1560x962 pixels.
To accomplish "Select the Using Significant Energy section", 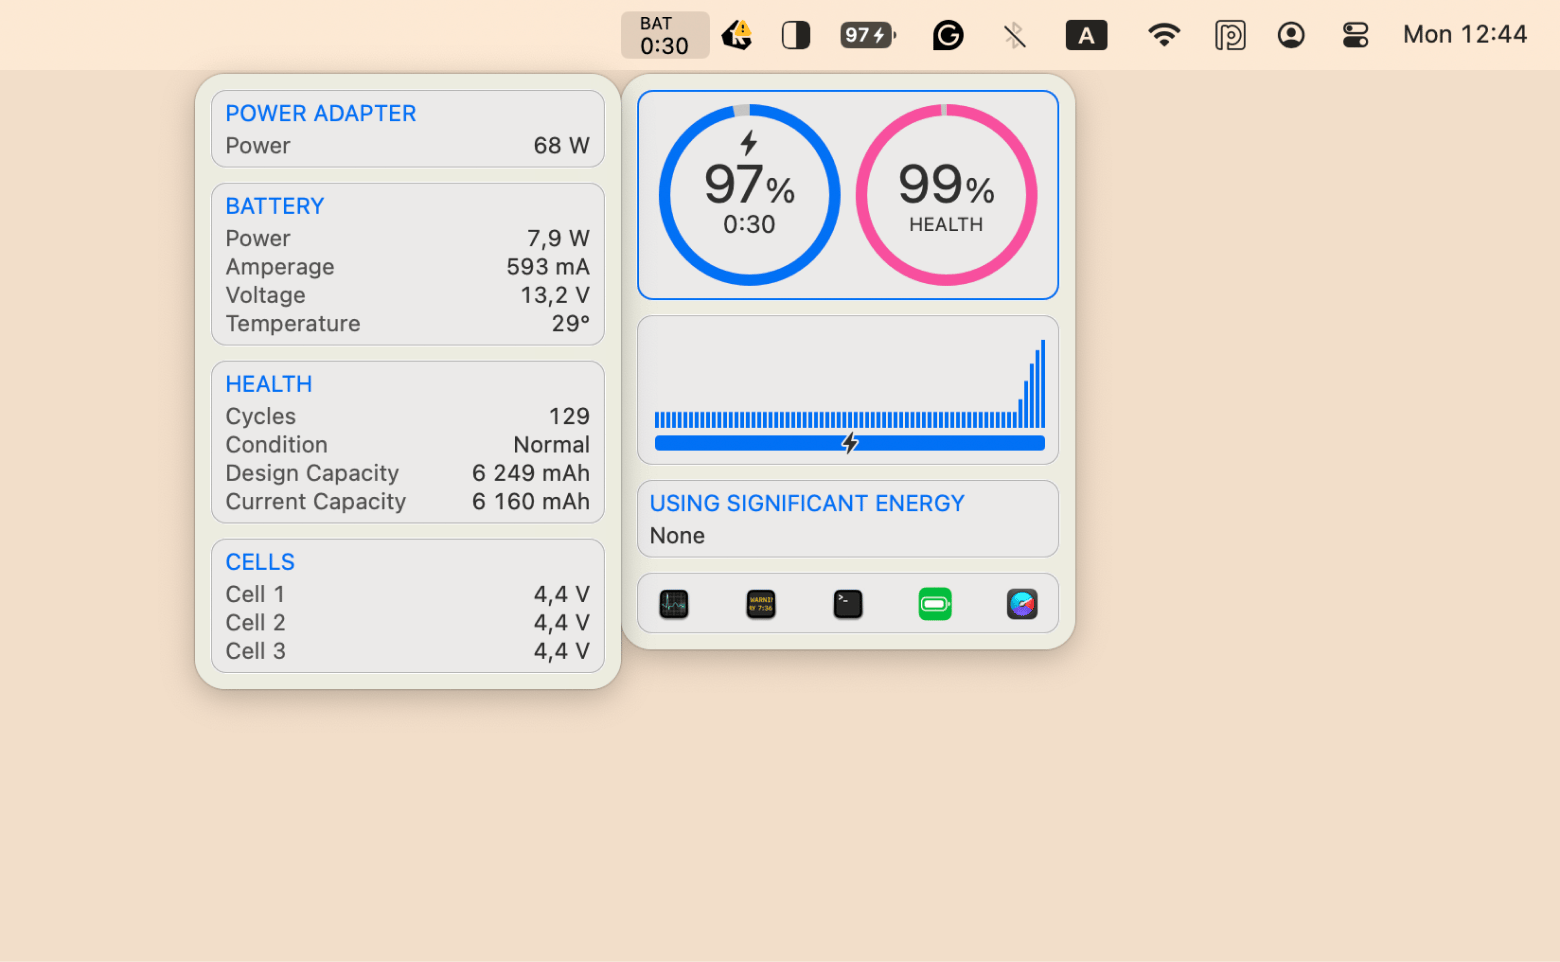I will pos(848,519).
